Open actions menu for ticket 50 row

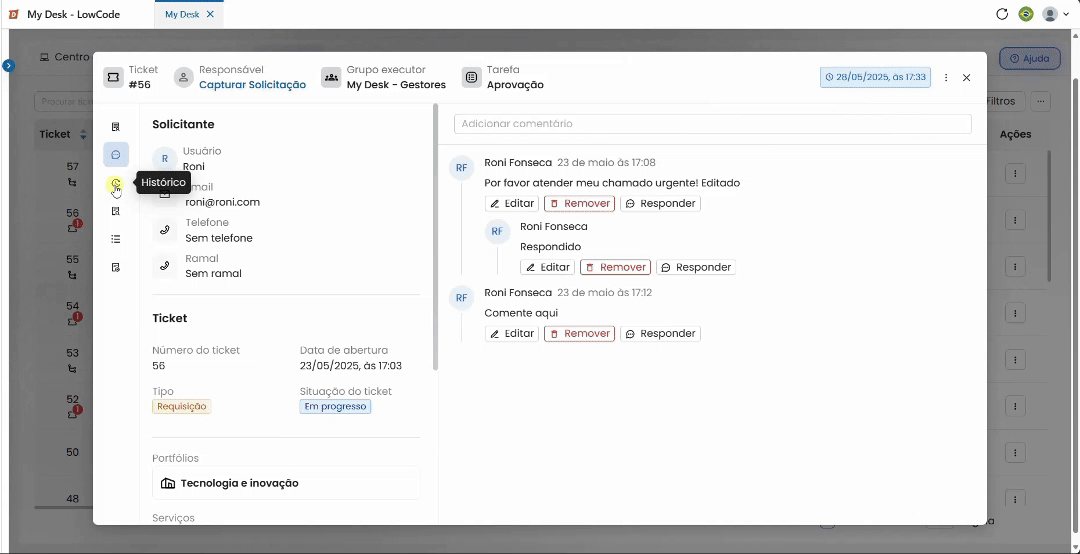point(1015,453)
